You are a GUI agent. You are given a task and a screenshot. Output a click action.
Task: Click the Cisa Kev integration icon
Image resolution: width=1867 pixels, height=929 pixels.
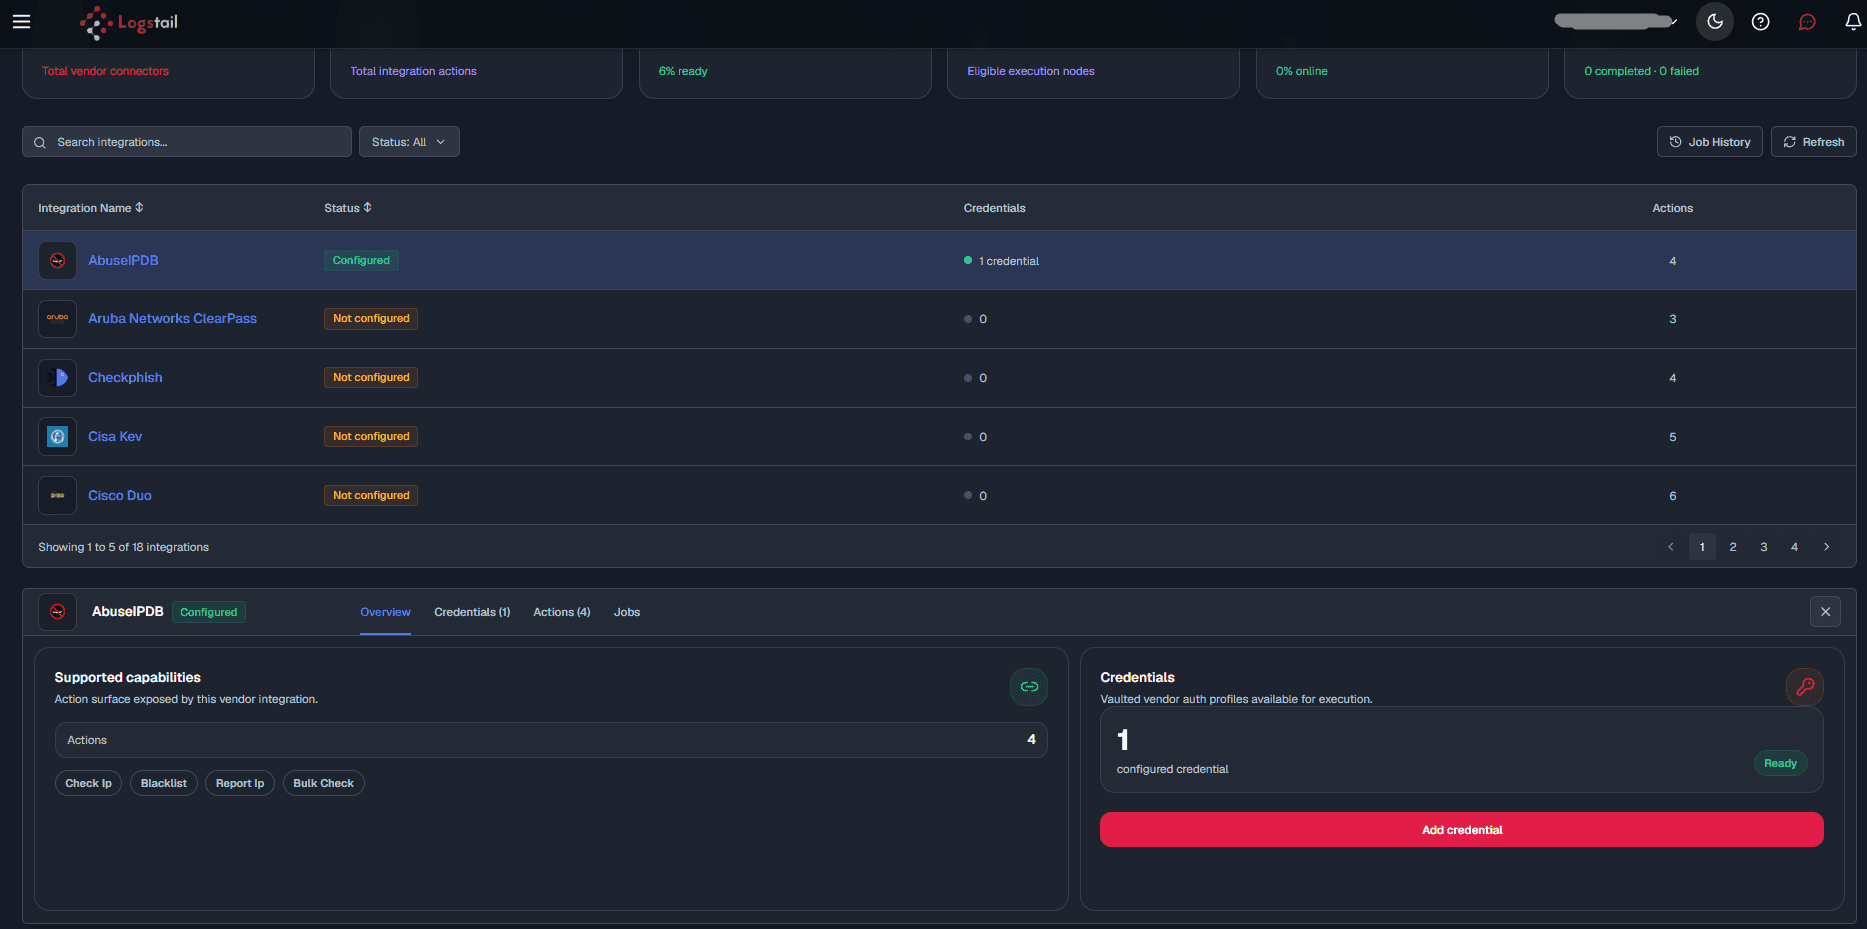tap(58, 437)
